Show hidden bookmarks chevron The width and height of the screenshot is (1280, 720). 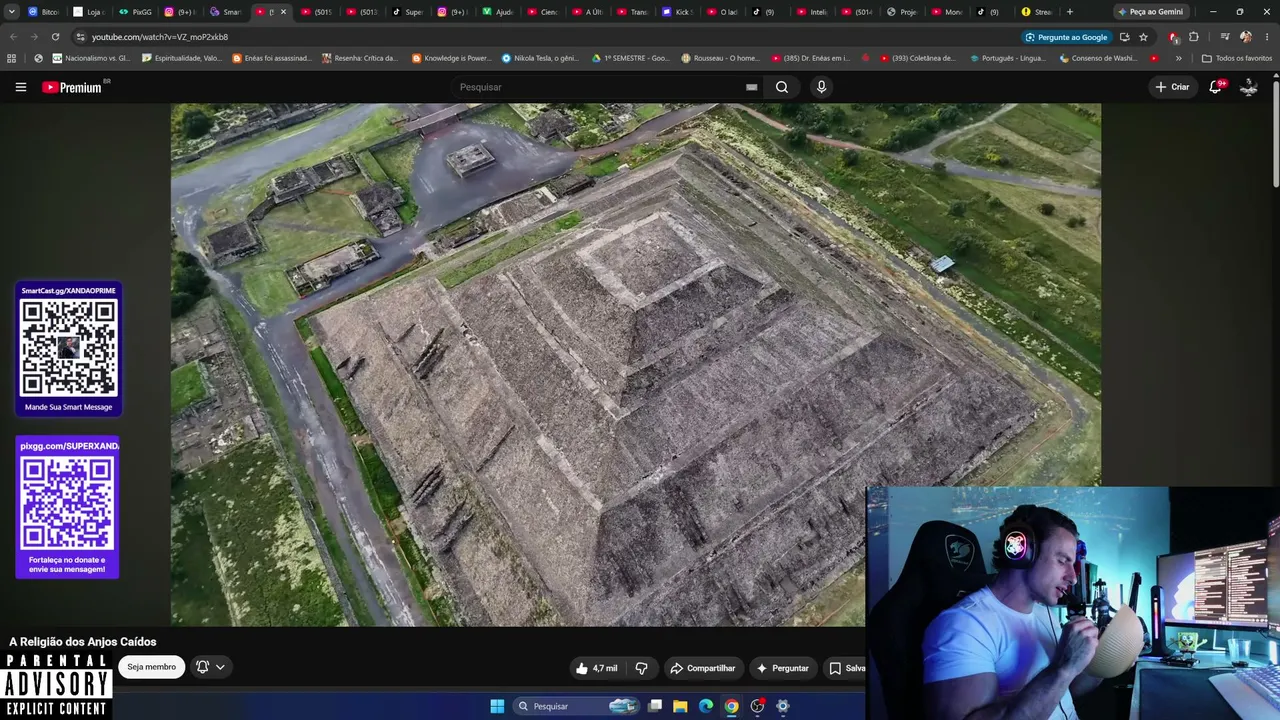tap(1178, 58)
